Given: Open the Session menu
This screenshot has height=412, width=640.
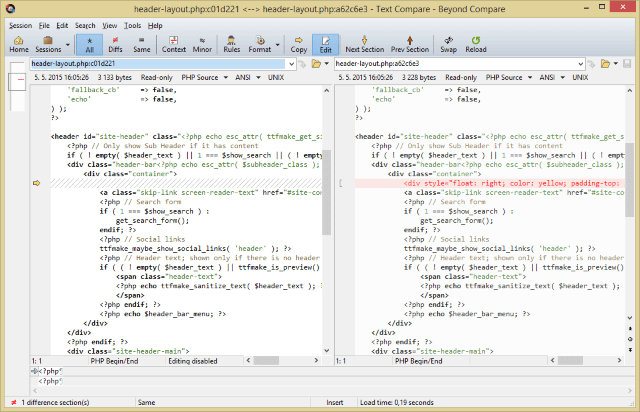Looking at the screenshot, I should [20, 24].
